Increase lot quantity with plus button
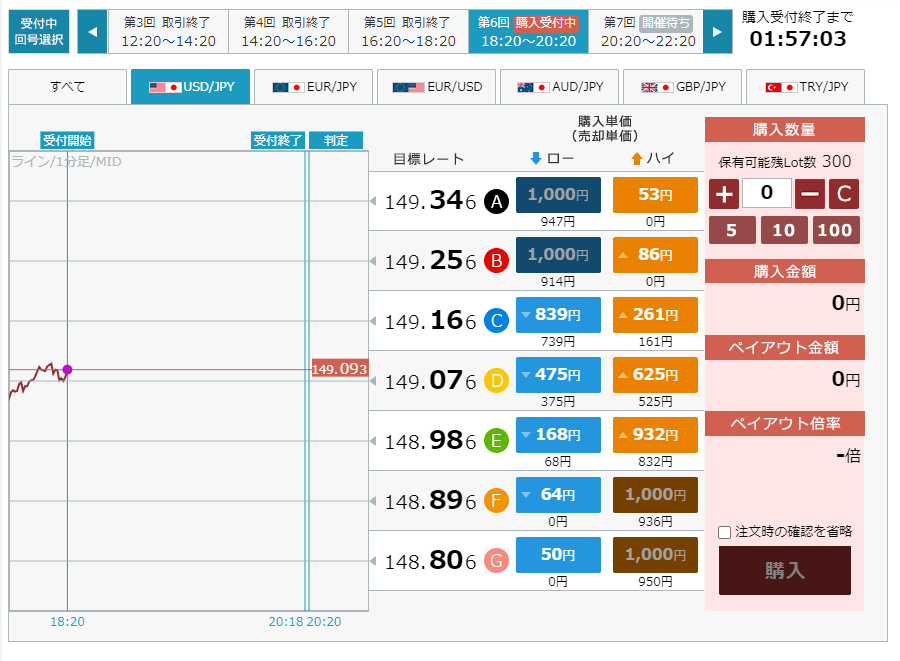This screenshot has width=900, height=661. [x=724, y=194]
